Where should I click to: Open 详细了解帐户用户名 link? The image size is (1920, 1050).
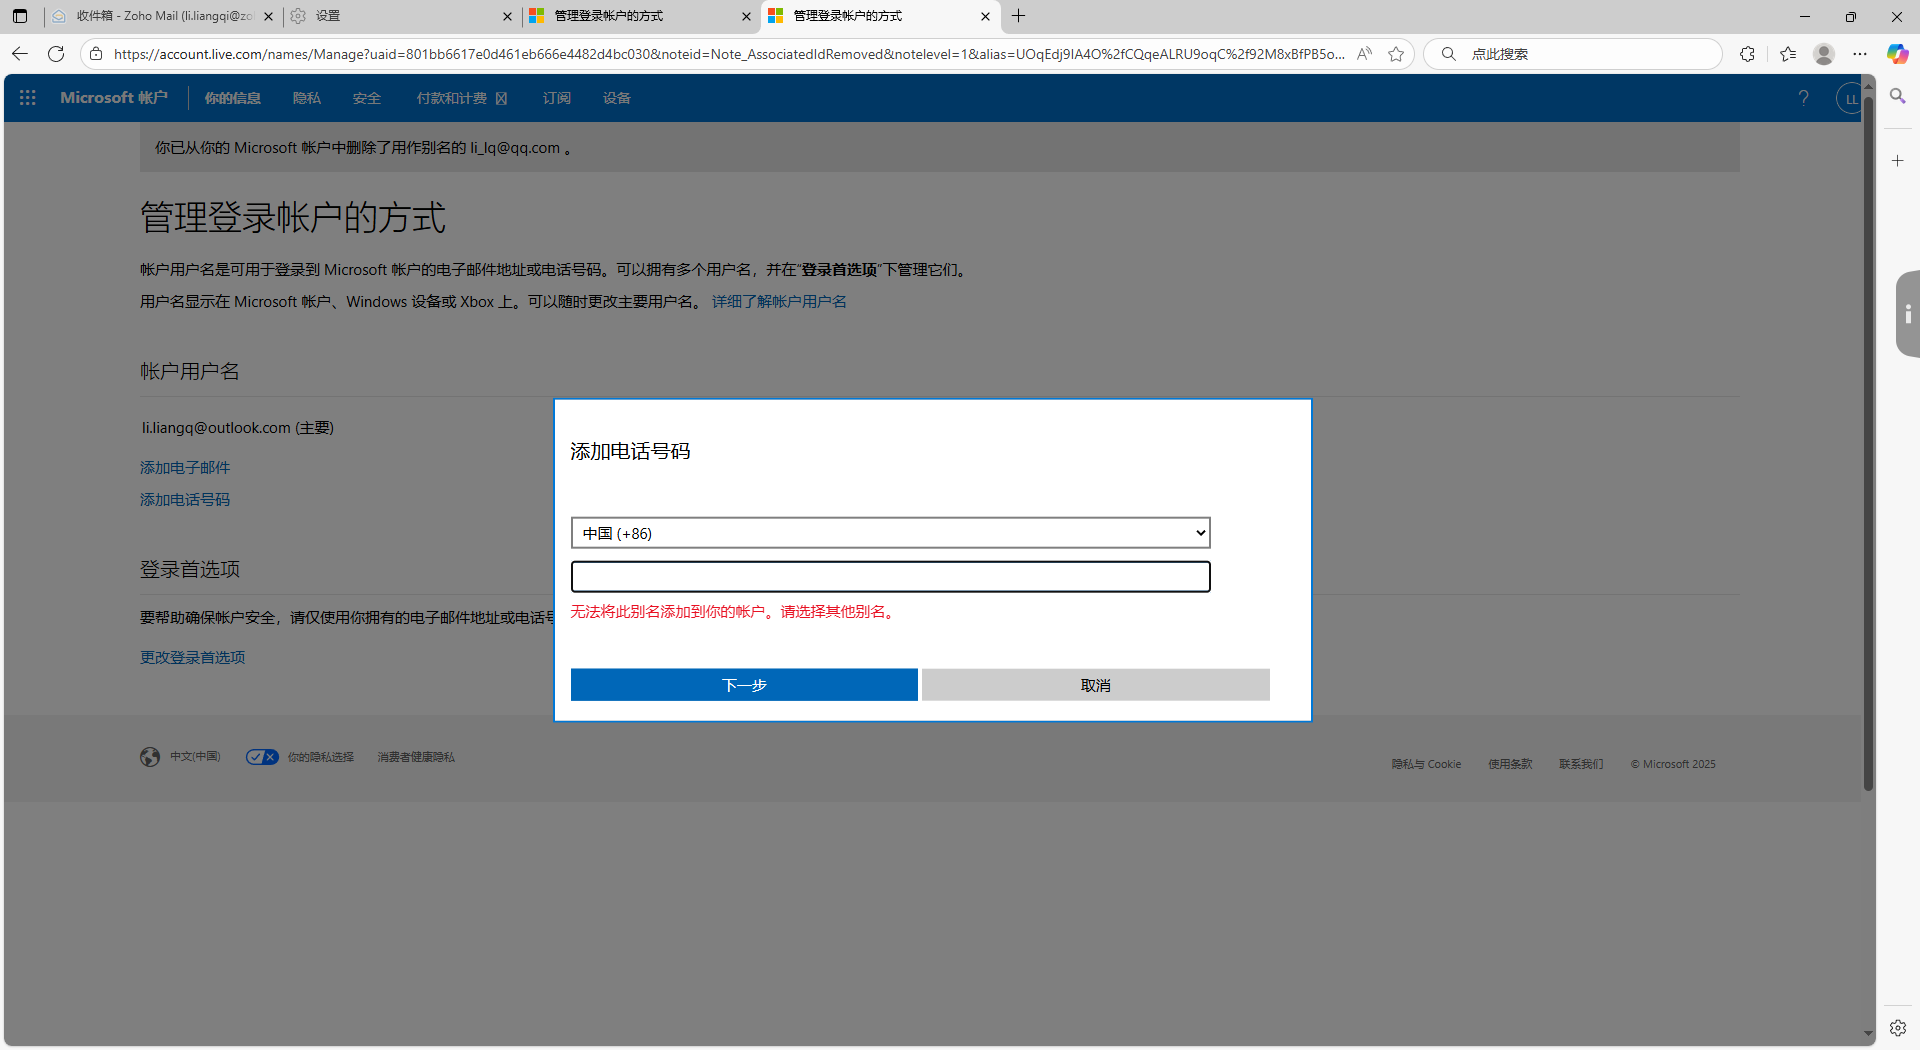(x=779, y=302)
